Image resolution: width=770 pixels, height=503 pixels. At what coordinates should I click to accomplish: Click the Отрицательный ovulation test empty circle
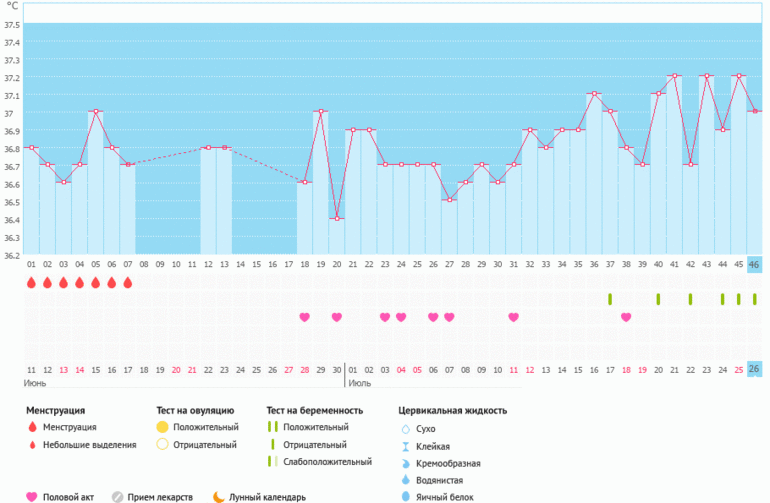point(162,445)
